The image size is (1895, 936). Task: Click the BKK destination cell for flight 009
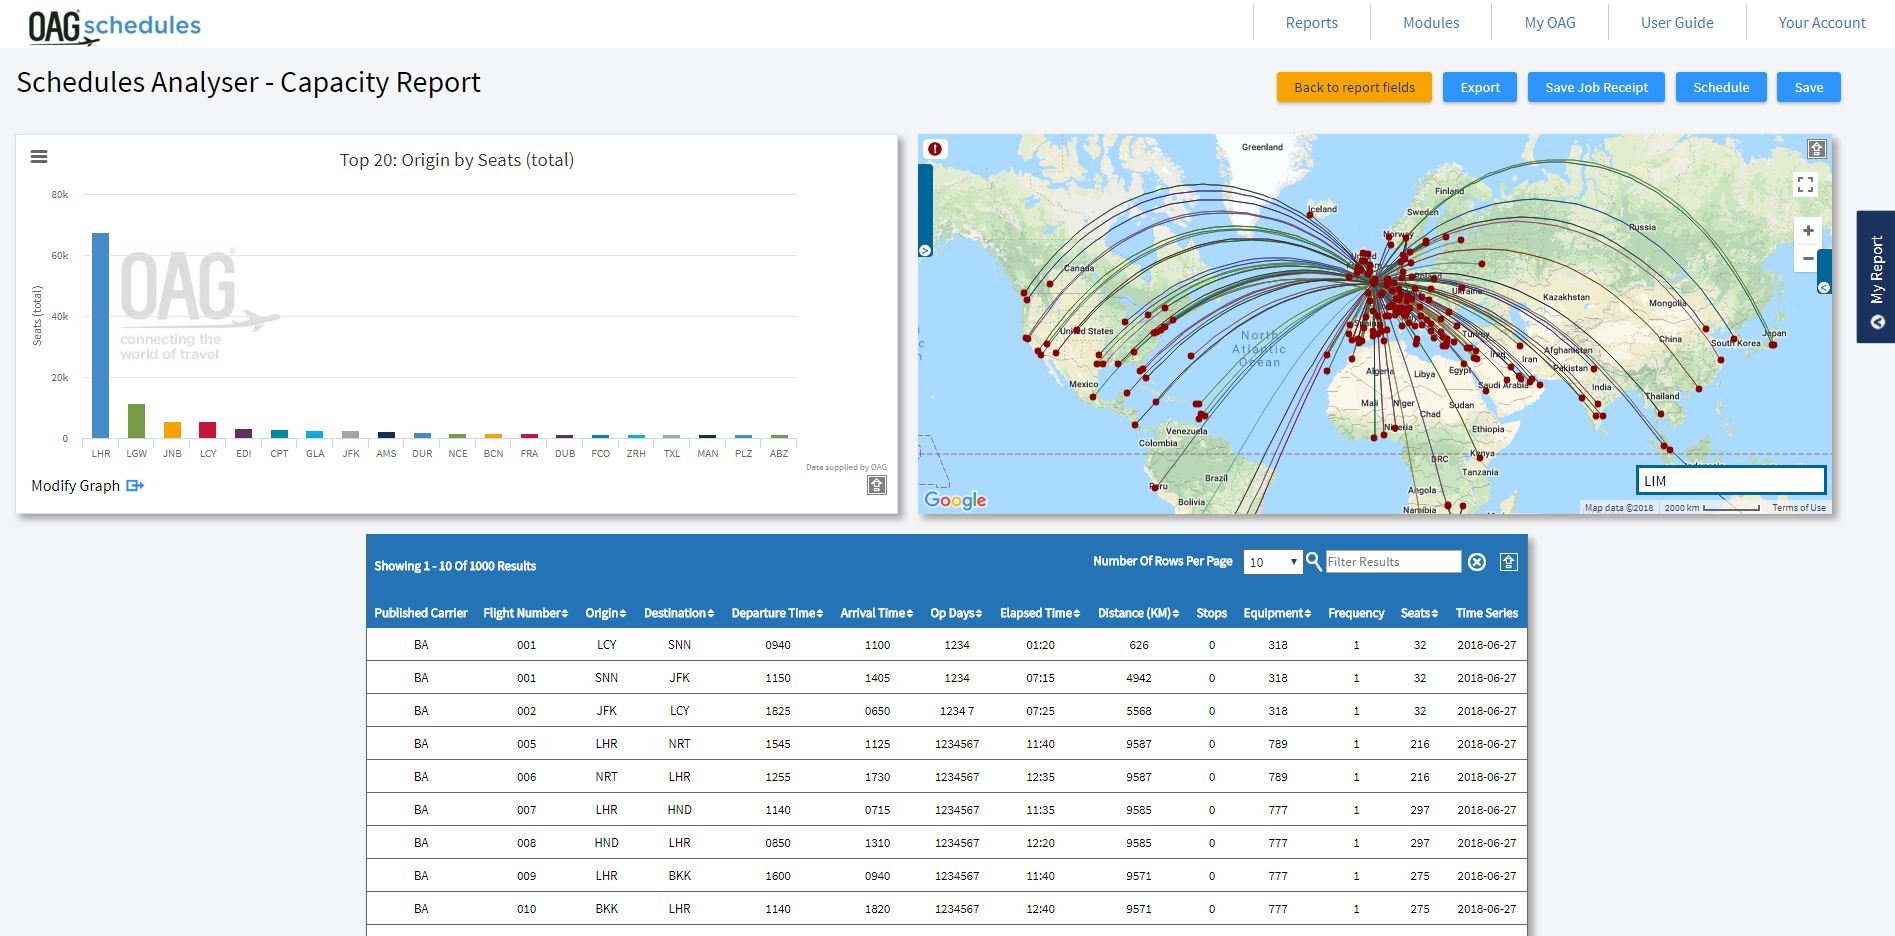pyautogui.click(x=679, y=876)
